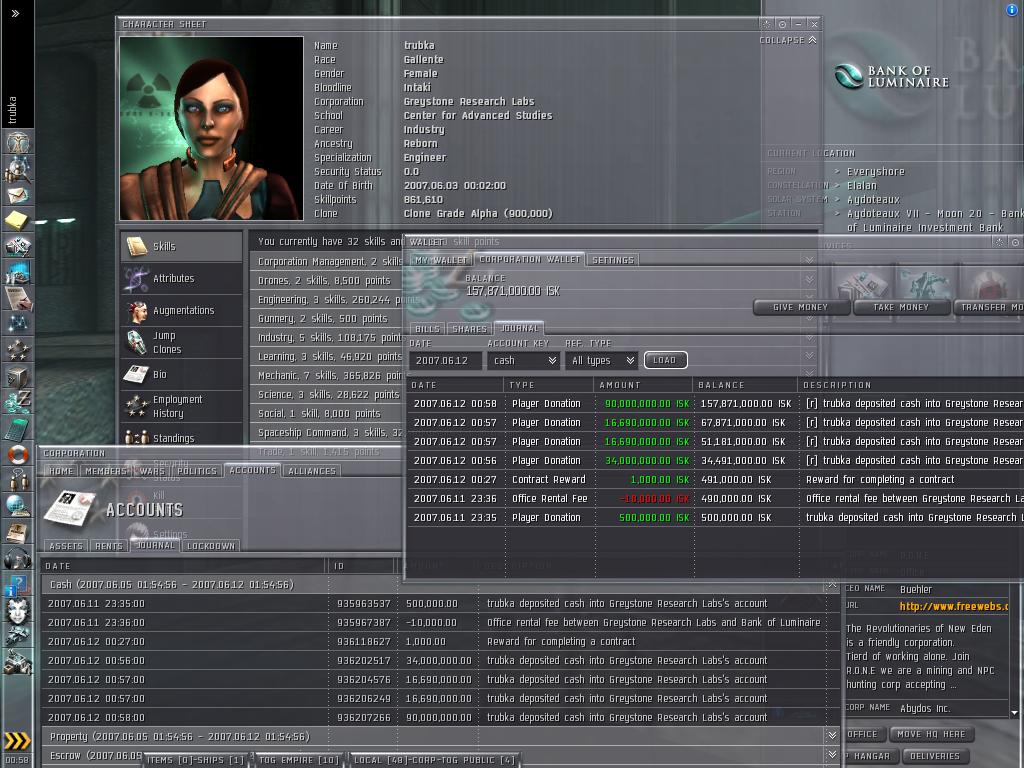Click the Take Money button
This screenshot has height=768, width=1024.
click(901, 307)
